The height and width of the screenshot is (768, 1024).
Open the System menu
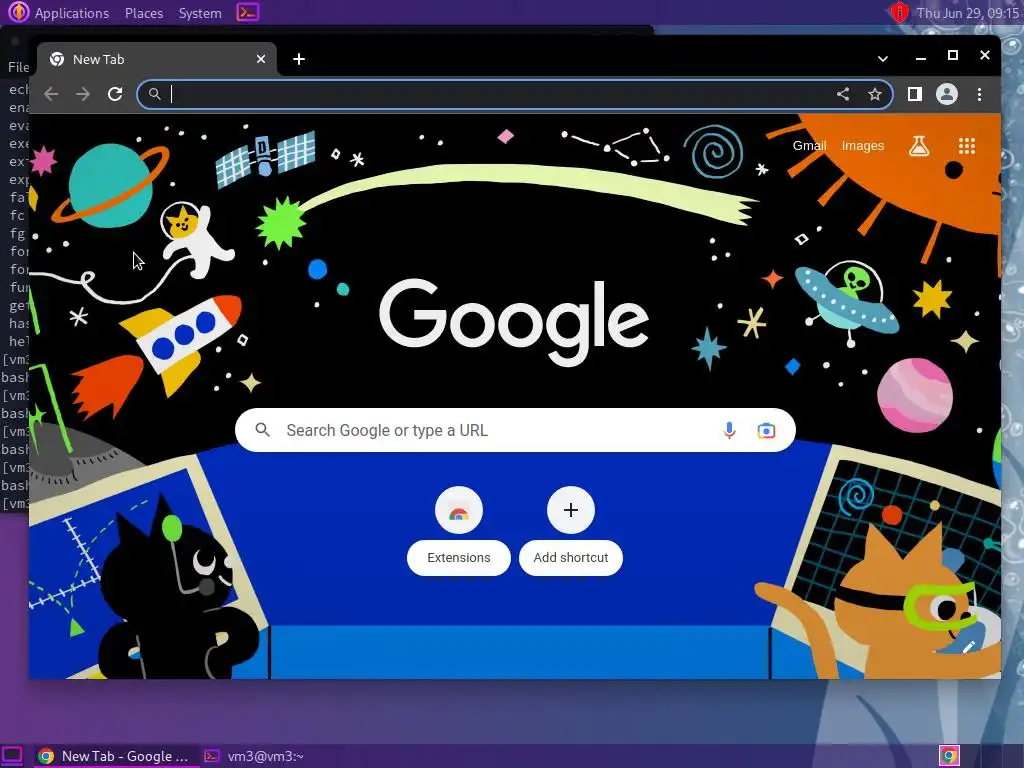tap(200, 13)
